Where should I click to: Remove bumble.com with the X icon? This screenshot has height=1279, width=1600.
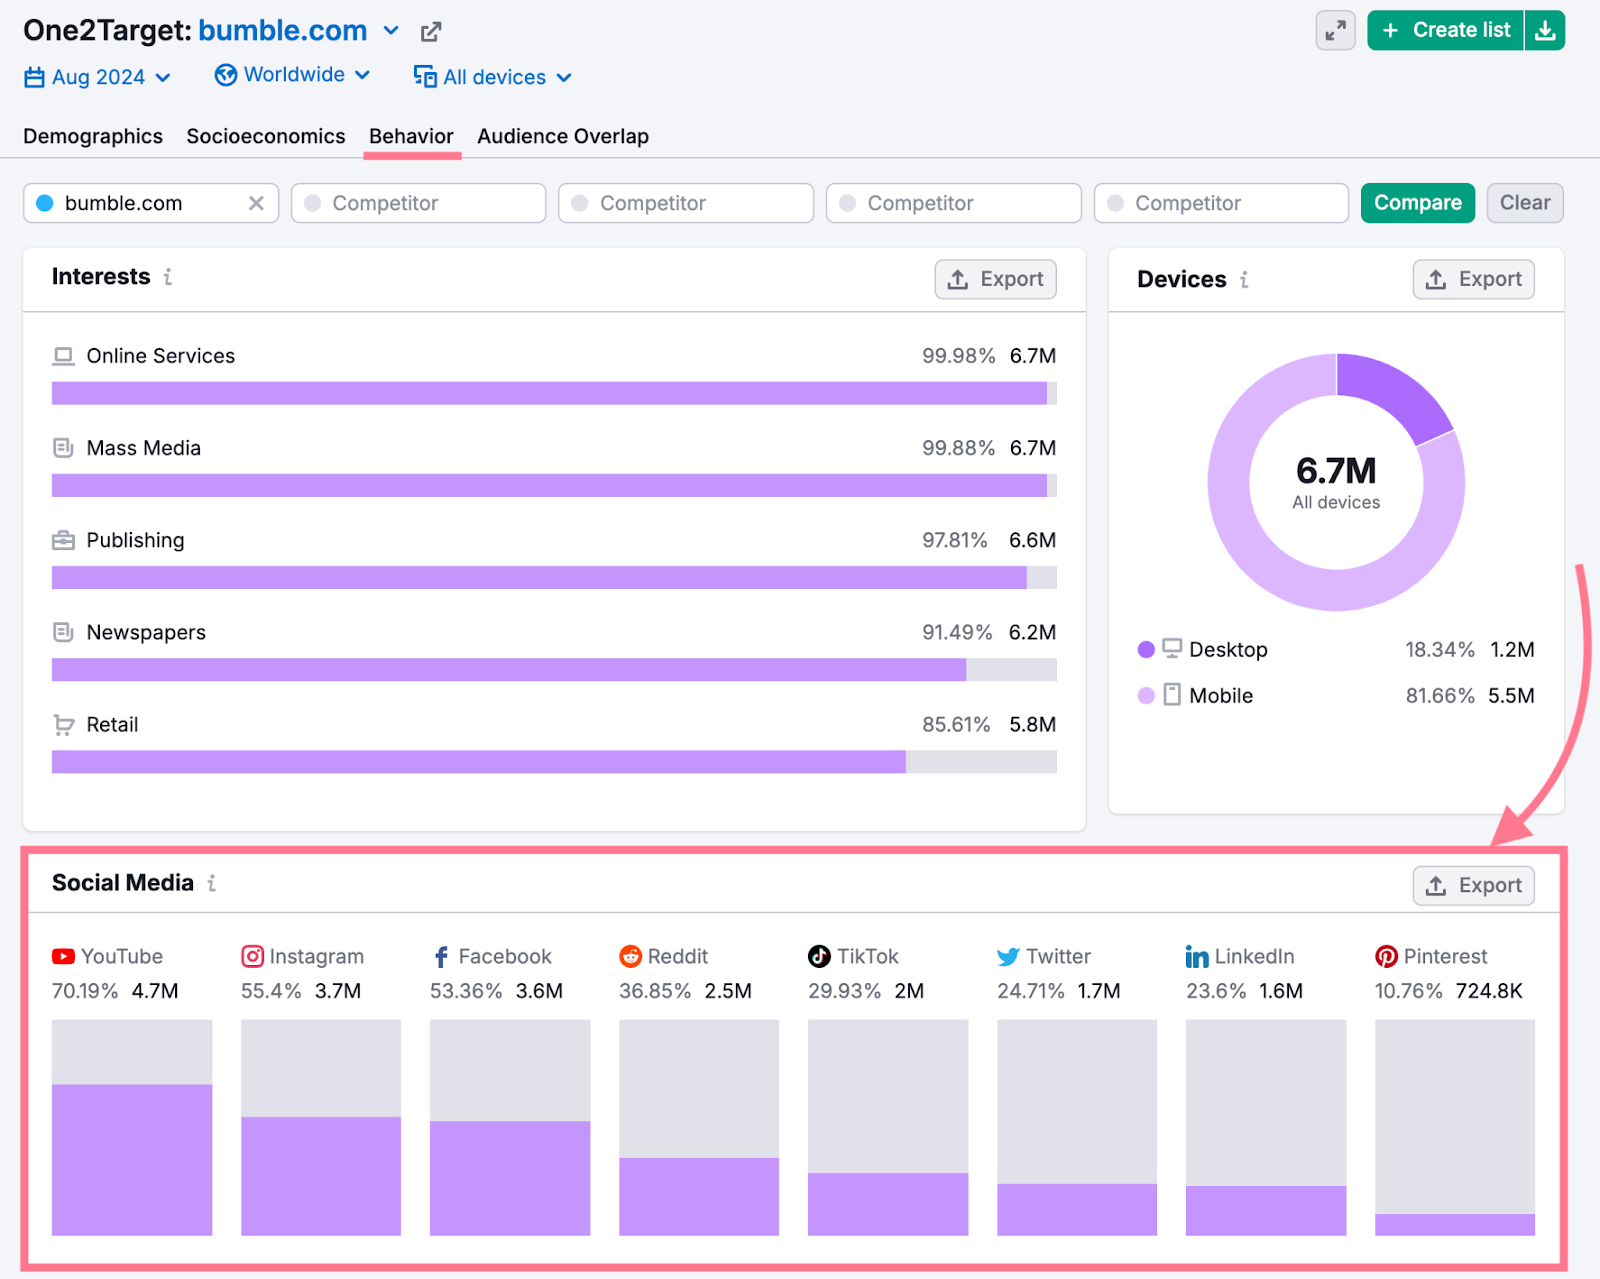click(256, 203)
